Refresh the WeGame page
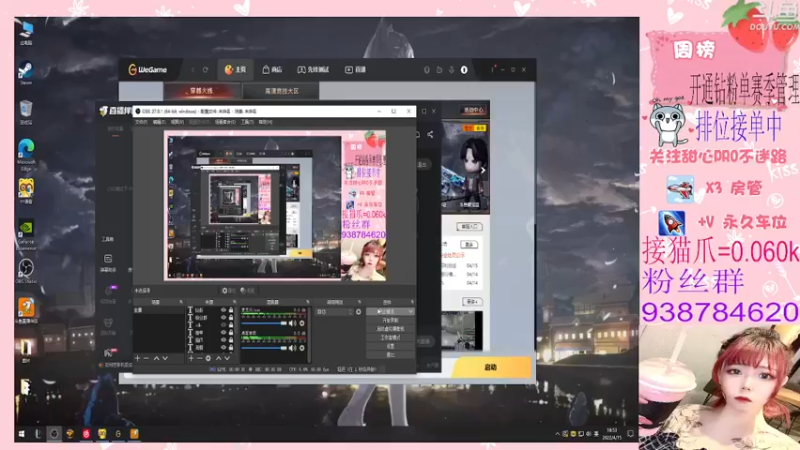Screen dimensions: 800x450 pos(205,69)
